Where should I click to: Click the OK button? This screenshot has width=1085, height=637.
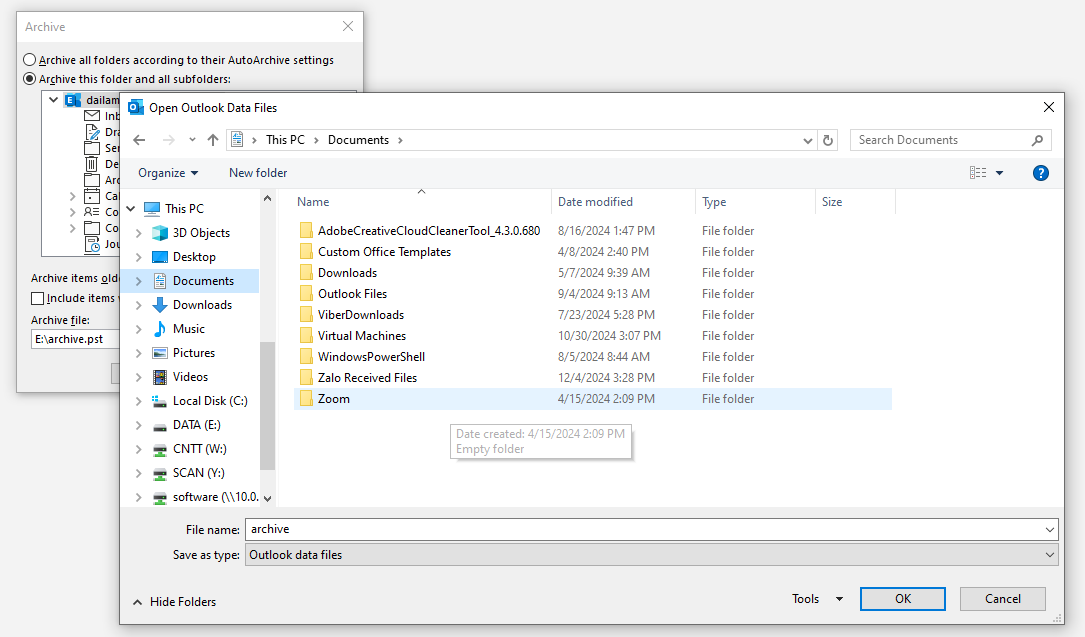pos(902,599)
